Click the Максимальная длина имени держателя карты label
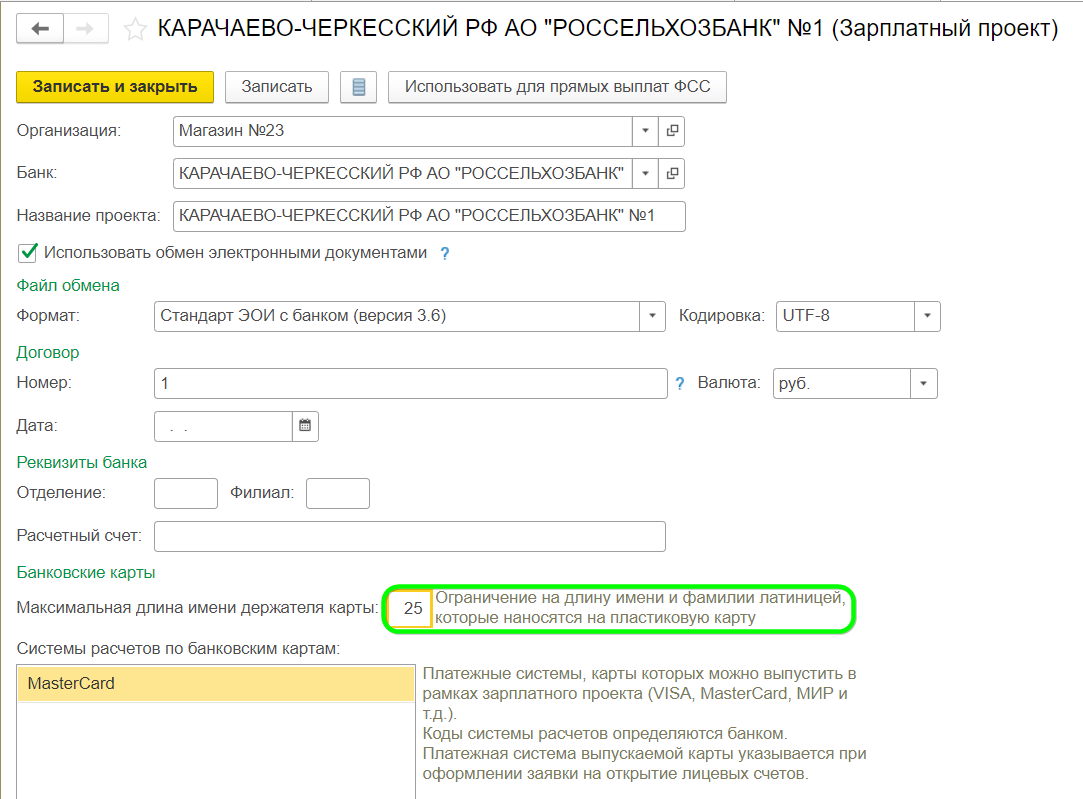The width and height of the screenshot is (1083, 799). 198,608
